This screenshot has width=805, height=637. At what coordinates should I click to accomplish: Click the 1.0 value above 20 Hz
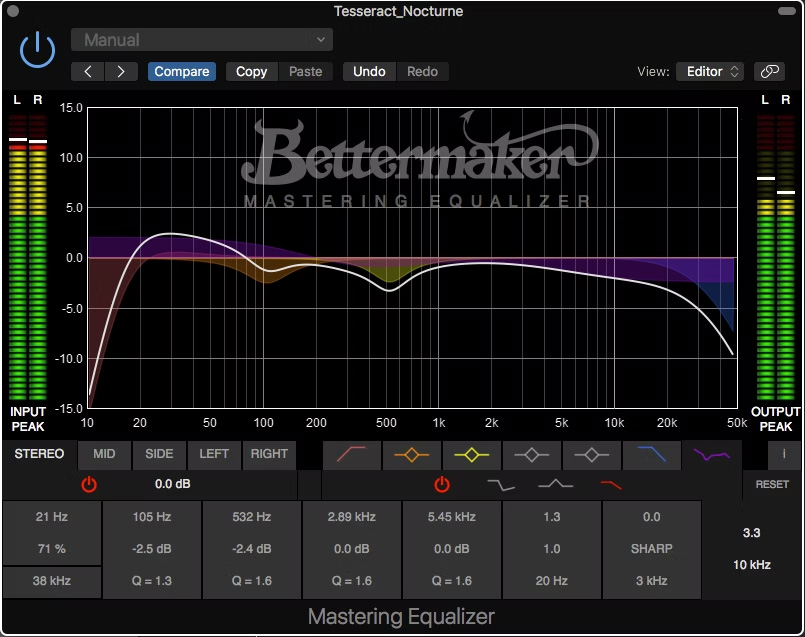point(552,549)
